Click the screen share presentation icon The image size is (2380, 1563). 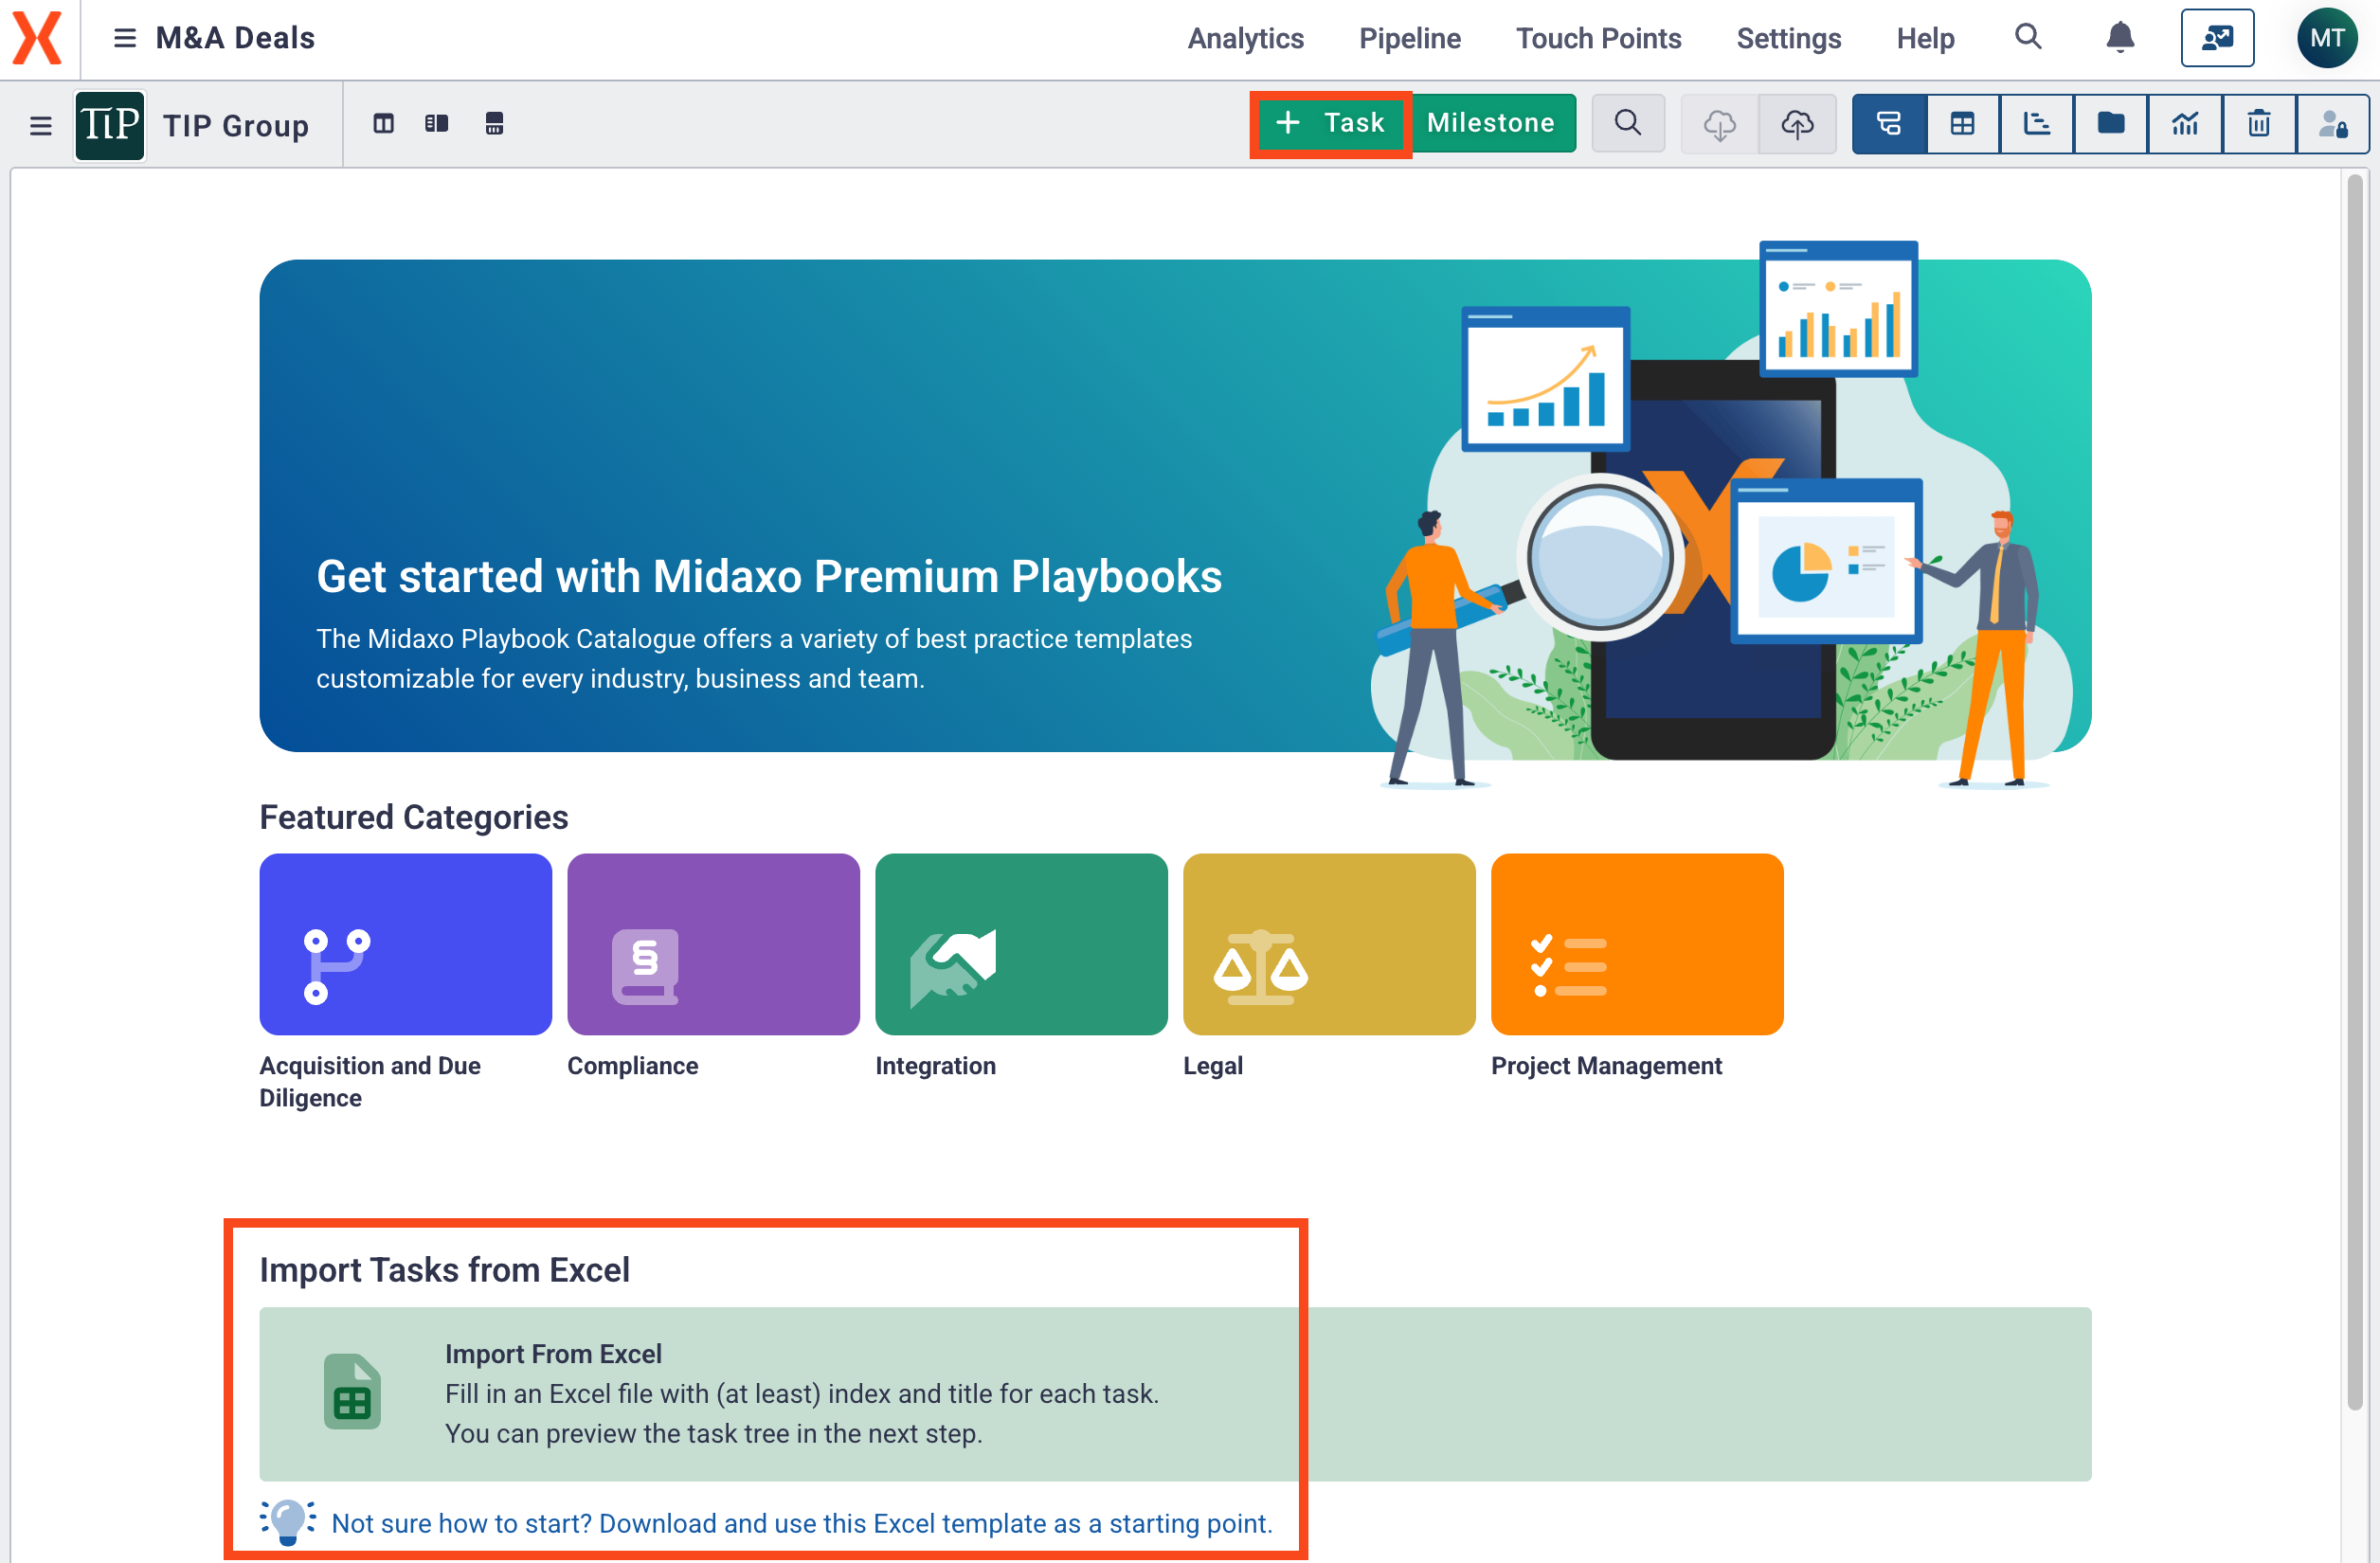pyautogui.click(x=2217, y=38)
